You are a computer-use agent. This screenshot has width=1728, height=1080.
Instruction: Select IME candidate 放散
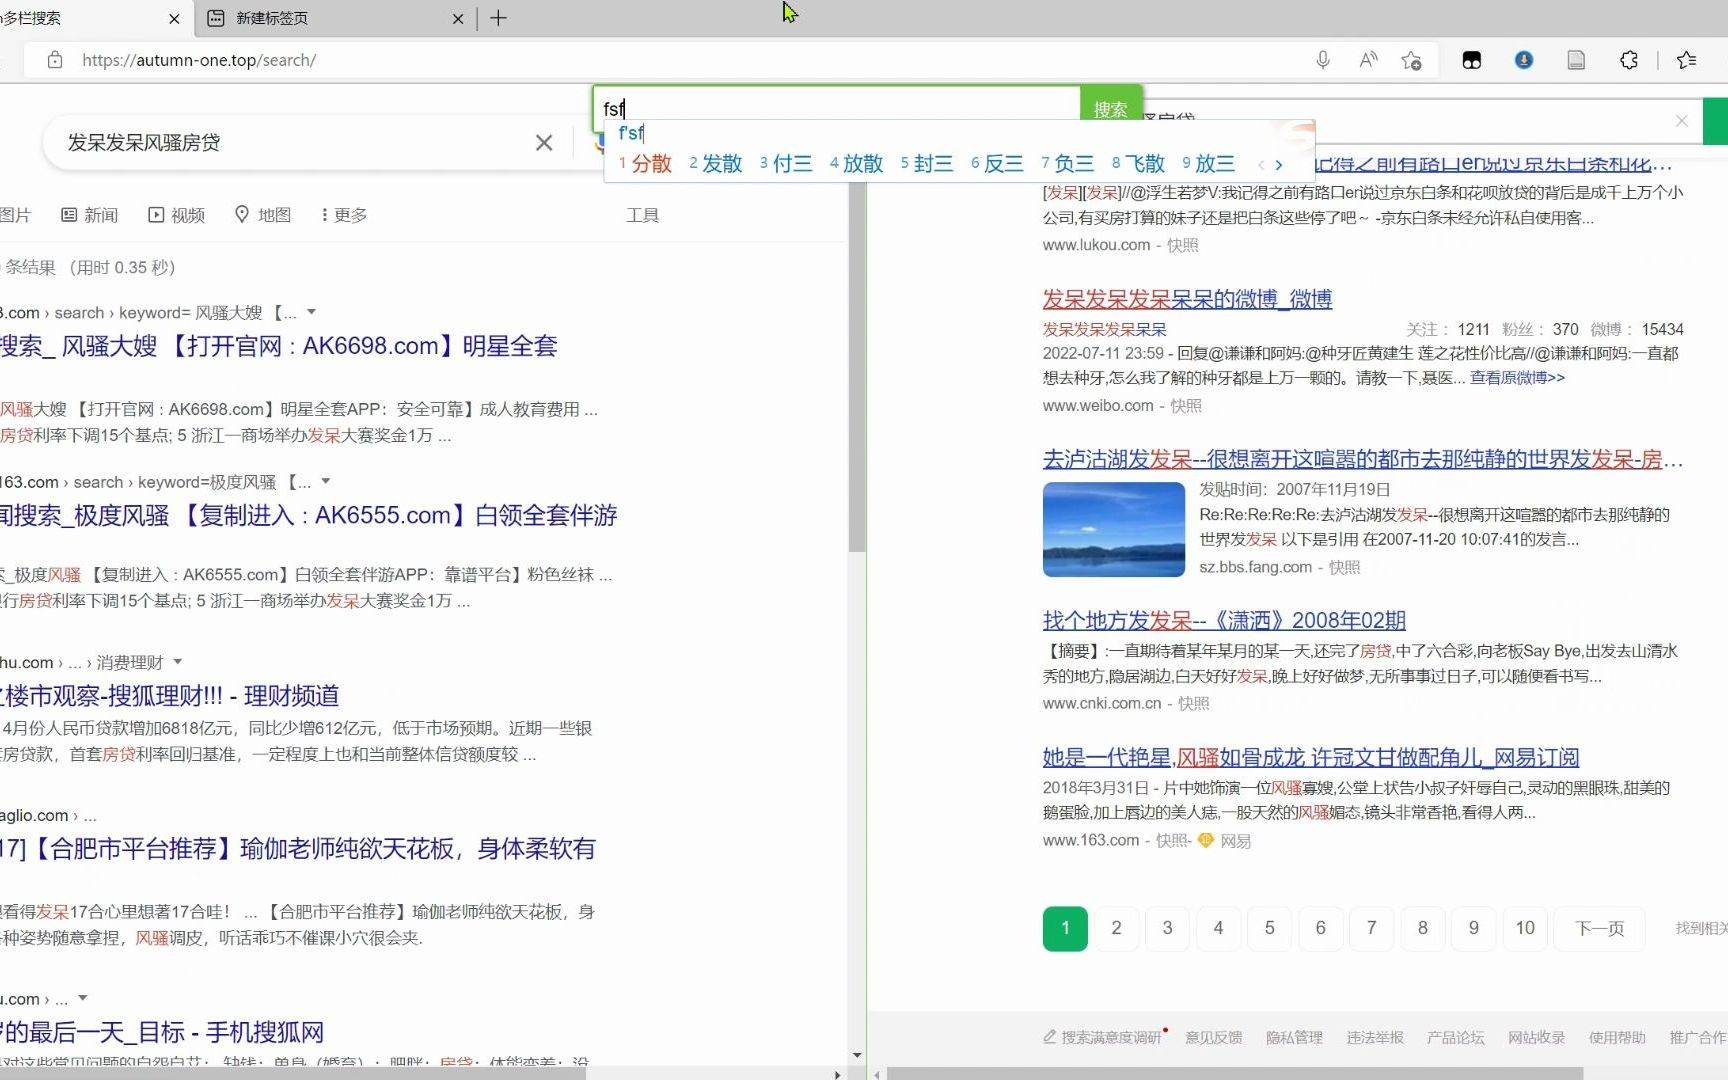[856, 164]
